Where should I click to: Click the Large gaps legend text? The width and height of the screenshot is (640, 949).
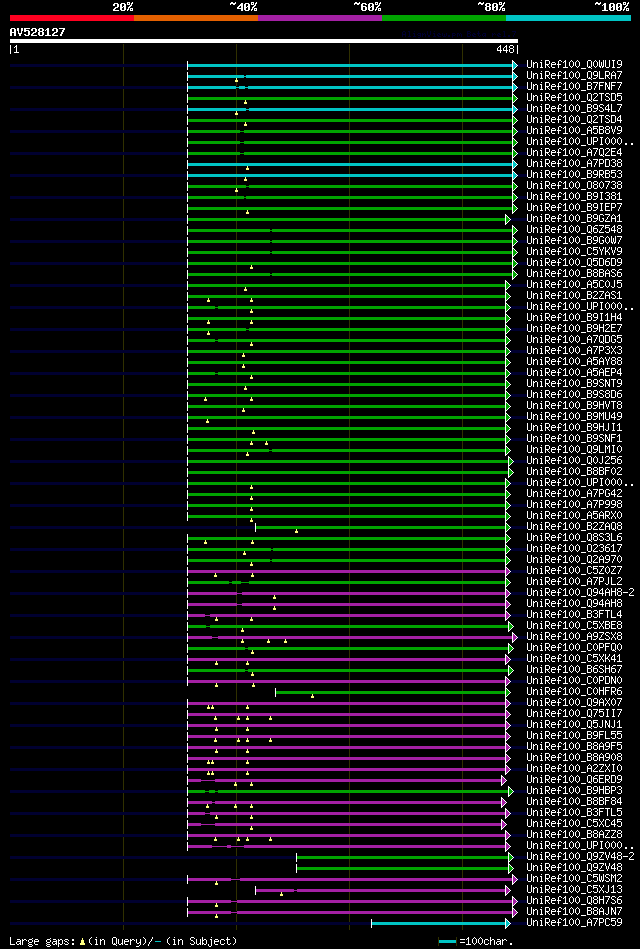(124, 942)
